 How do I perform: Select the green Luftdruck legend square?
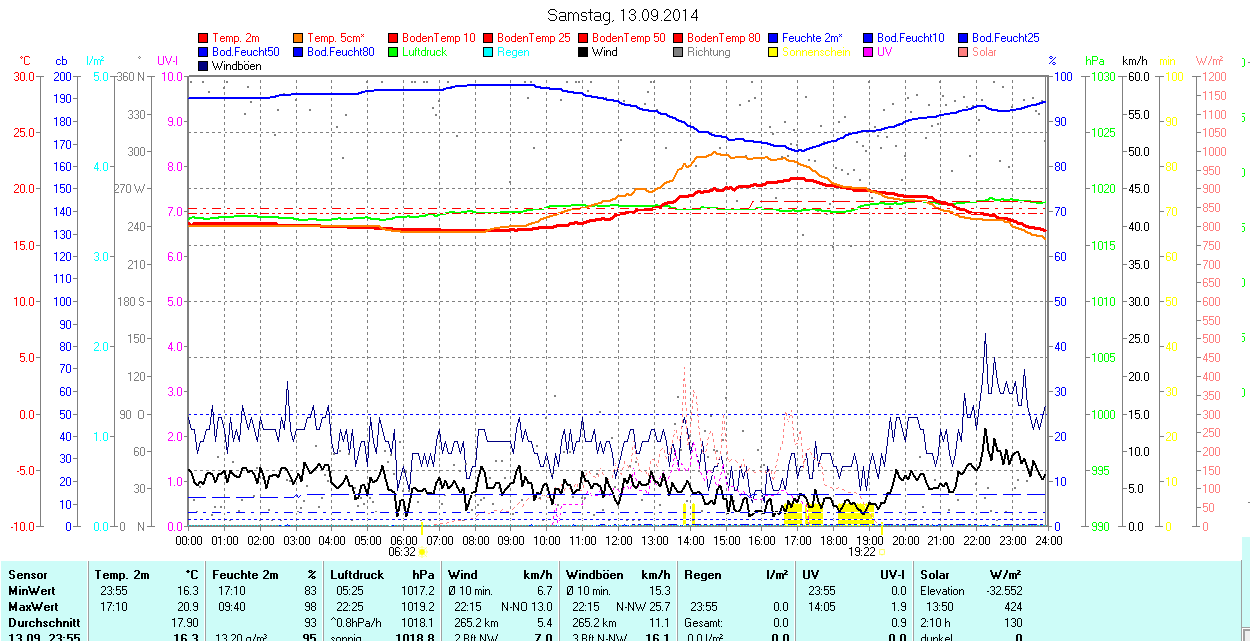(393, 52)
